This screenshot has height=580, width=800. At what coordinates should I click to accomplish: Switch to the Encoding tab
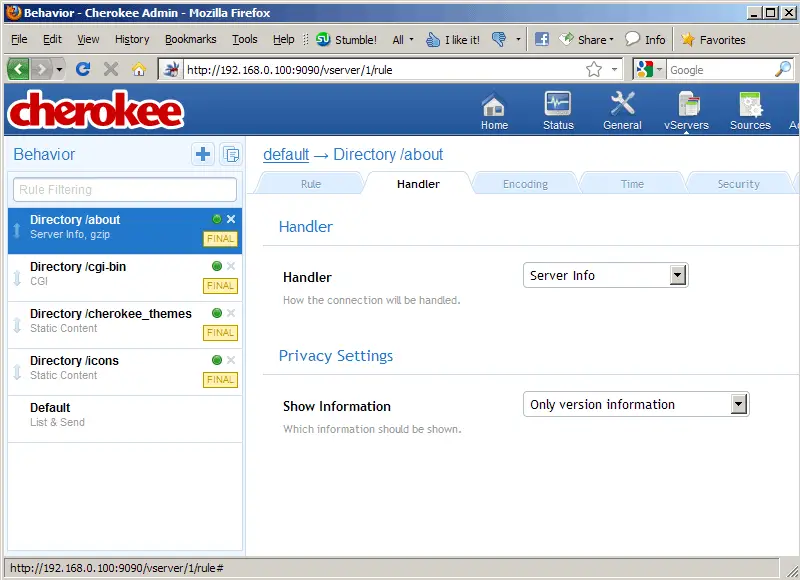click(x=525, y=184)
